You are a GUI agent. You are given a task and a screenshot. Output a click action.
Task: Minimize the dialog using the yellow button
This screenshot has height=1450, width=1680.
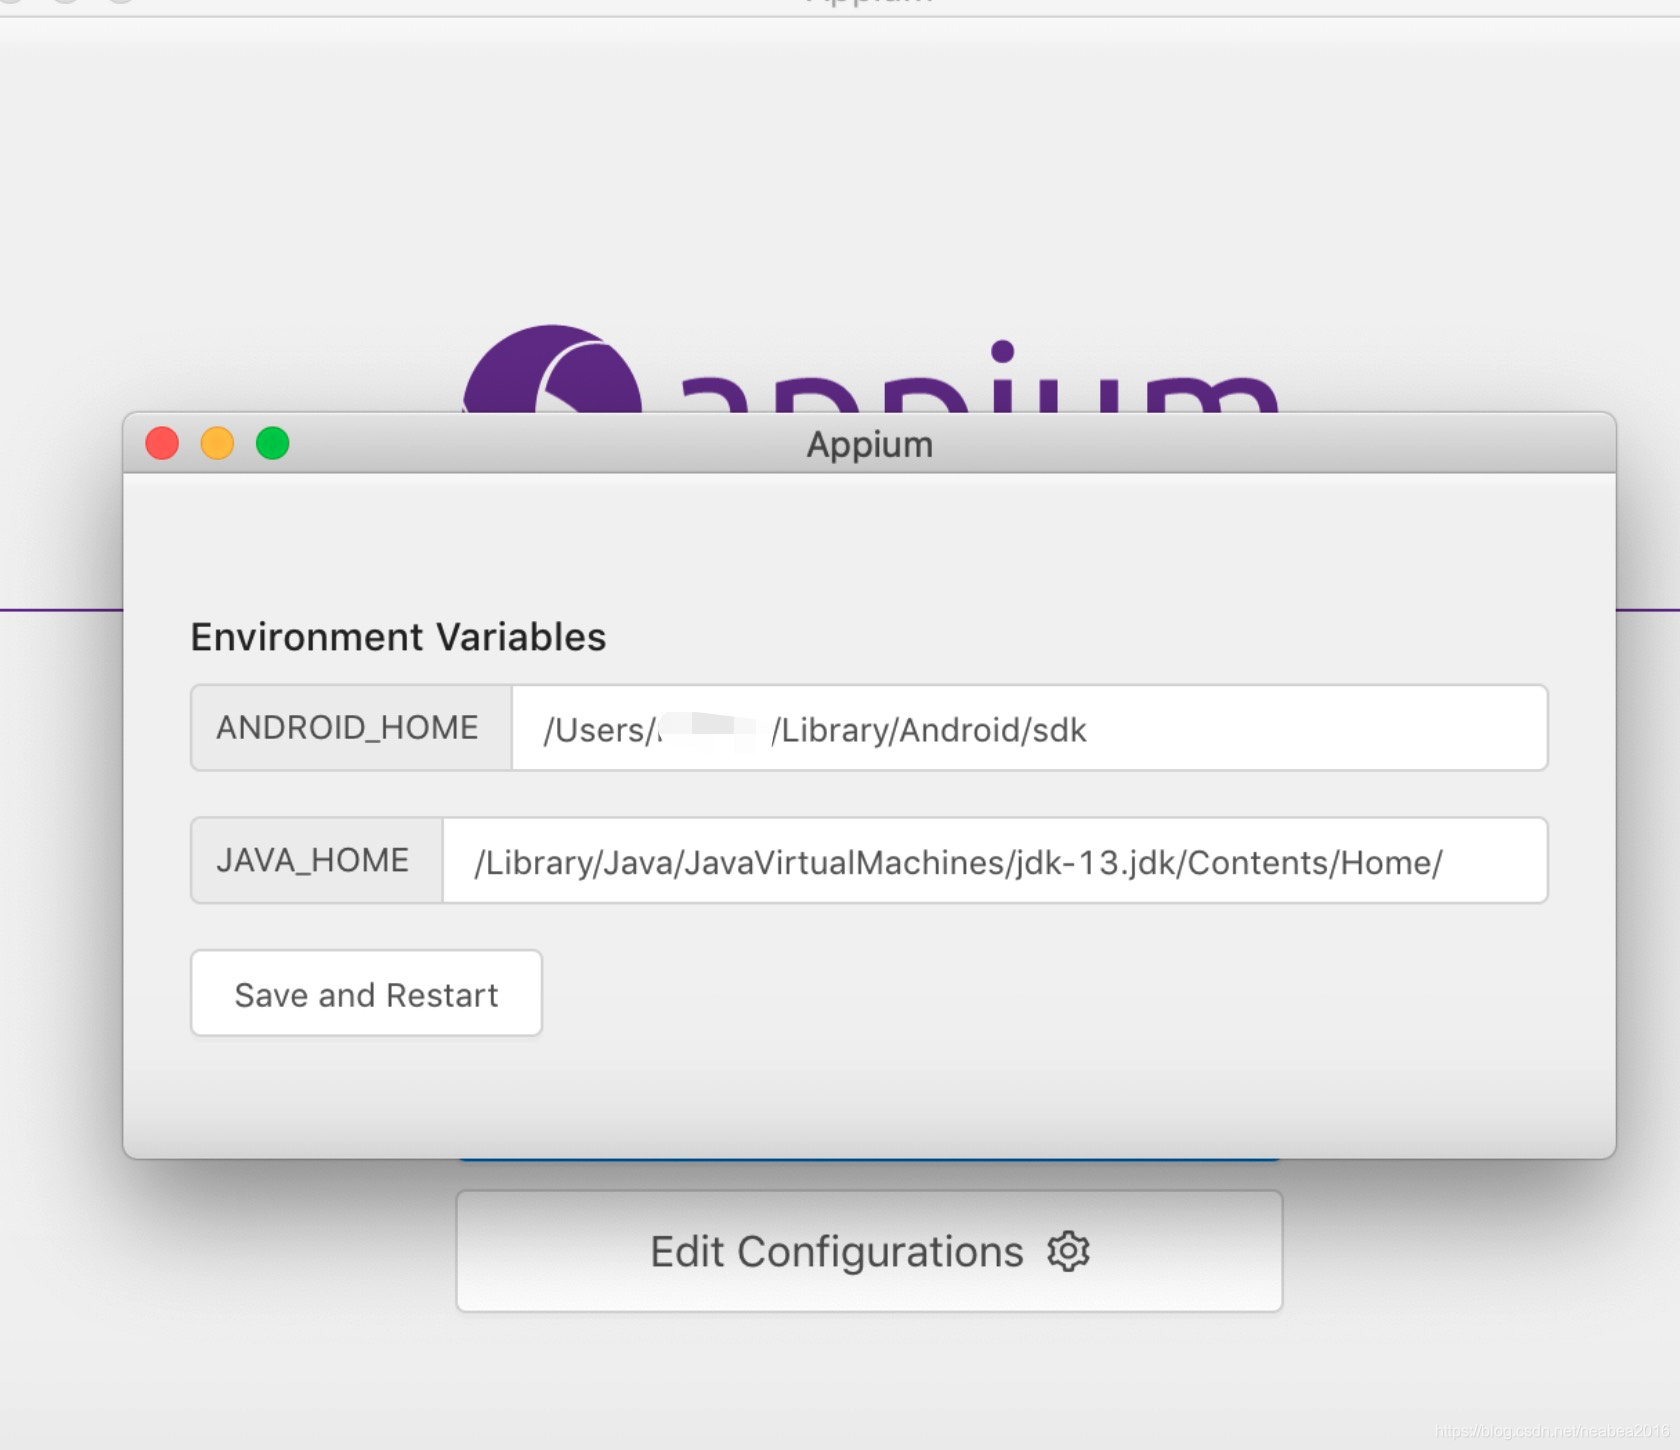[x=217, y=443]
